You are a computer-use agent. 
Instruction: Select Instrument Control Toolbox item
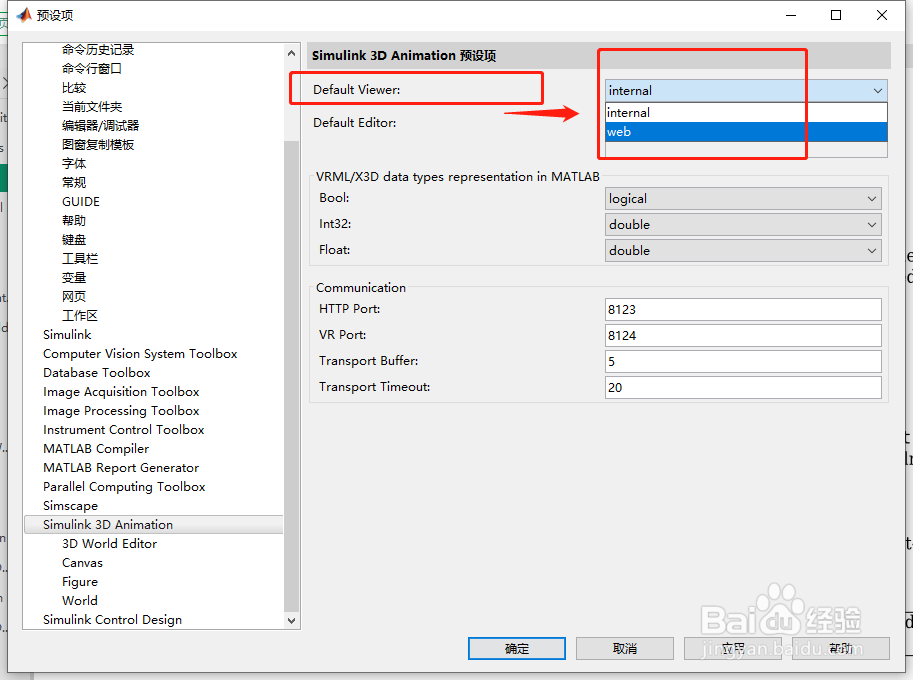point(123,430)
